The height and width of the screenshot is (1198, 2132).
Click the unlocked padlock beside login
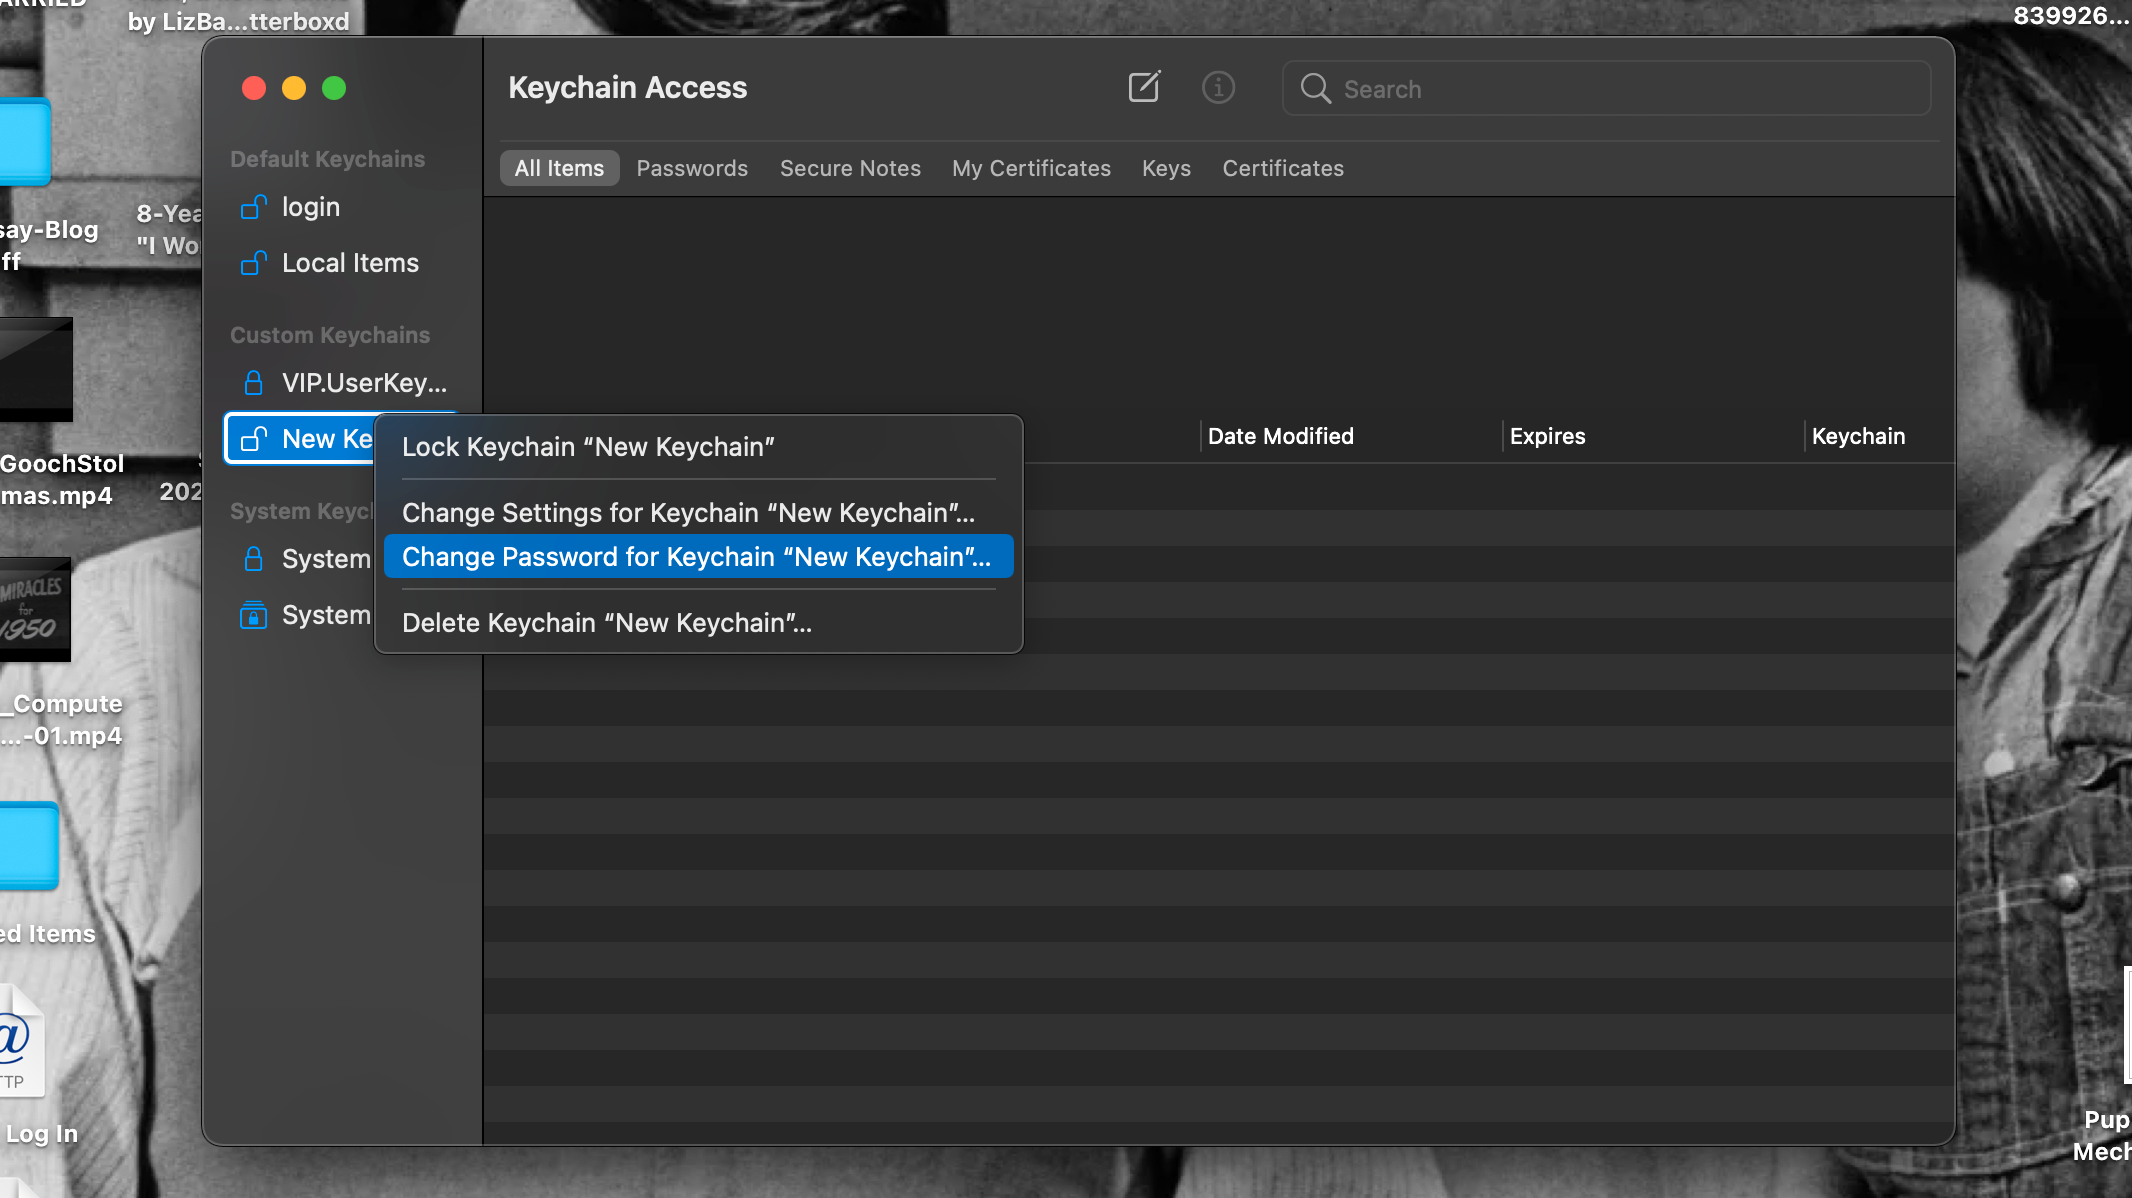point(254,207)
